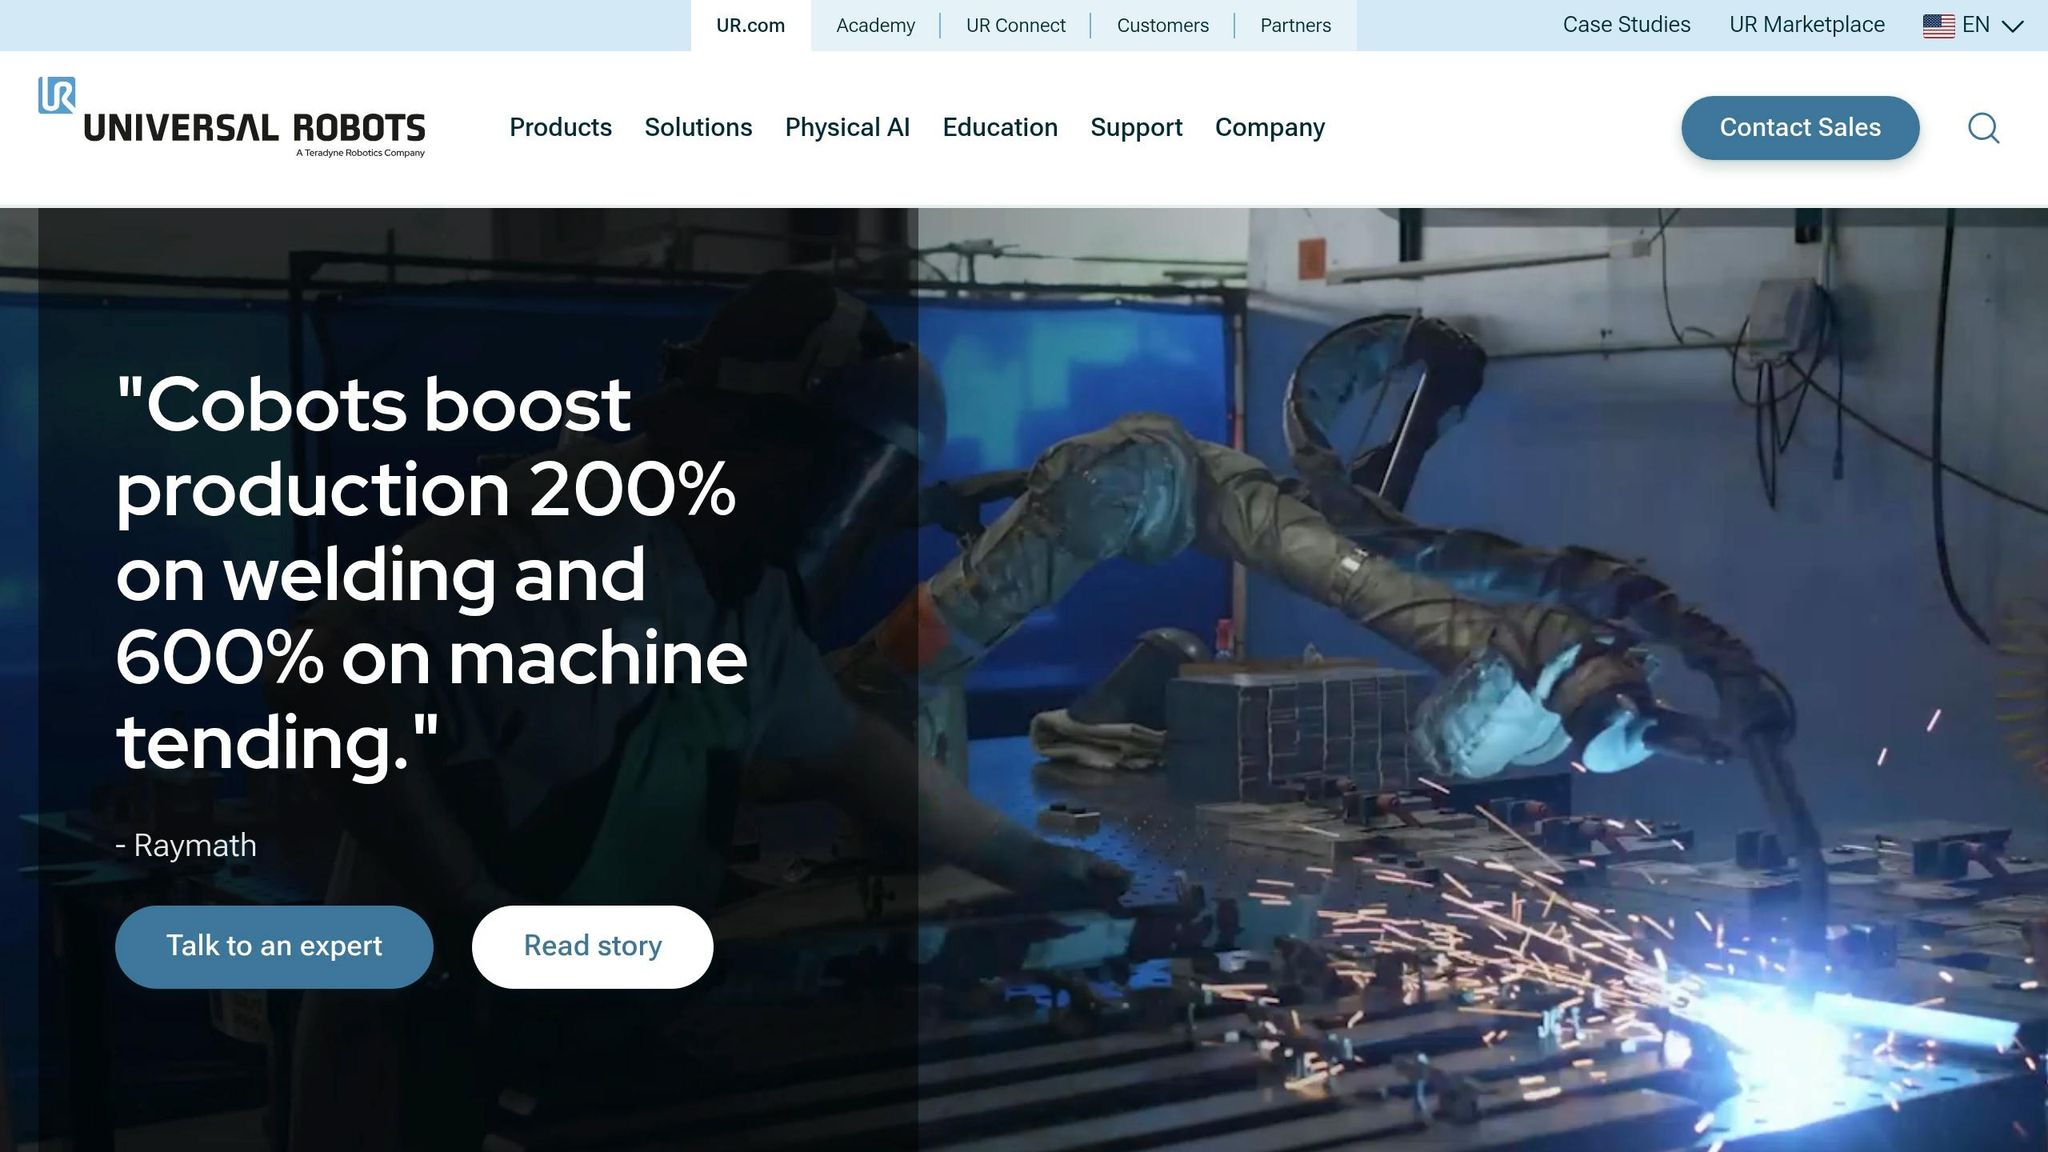This screenshot has width=2048, height=1152.
Task: Expand the EN language chevron
Action: pyautogui.click(x=2013, y=26)
